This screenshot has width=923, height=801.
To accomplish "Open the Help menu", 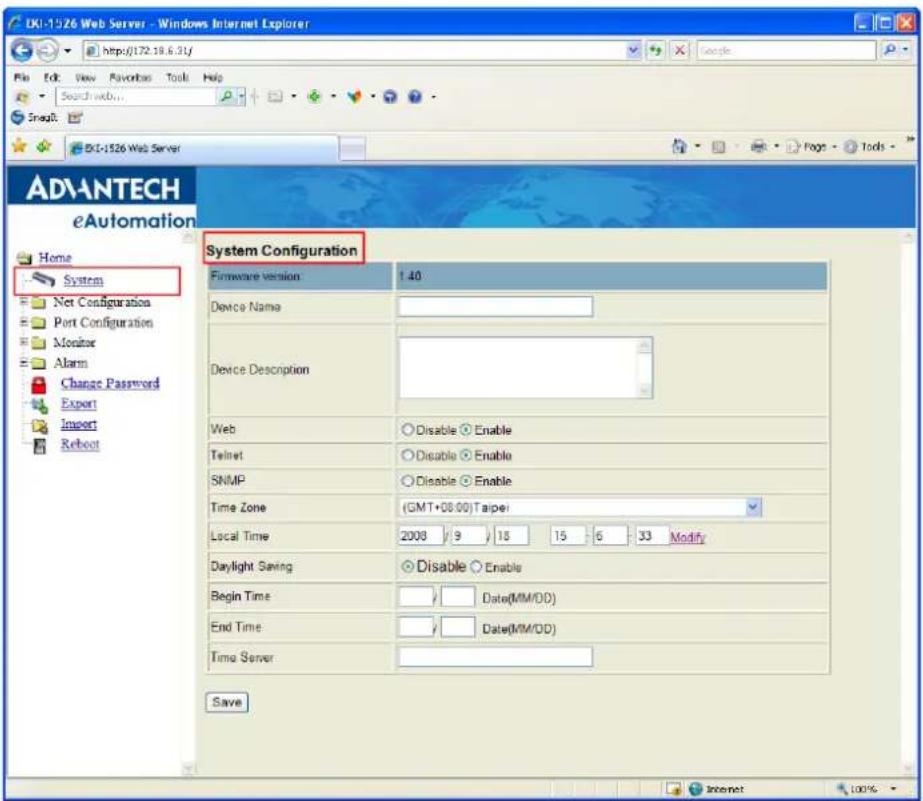I will coord(213,77).
